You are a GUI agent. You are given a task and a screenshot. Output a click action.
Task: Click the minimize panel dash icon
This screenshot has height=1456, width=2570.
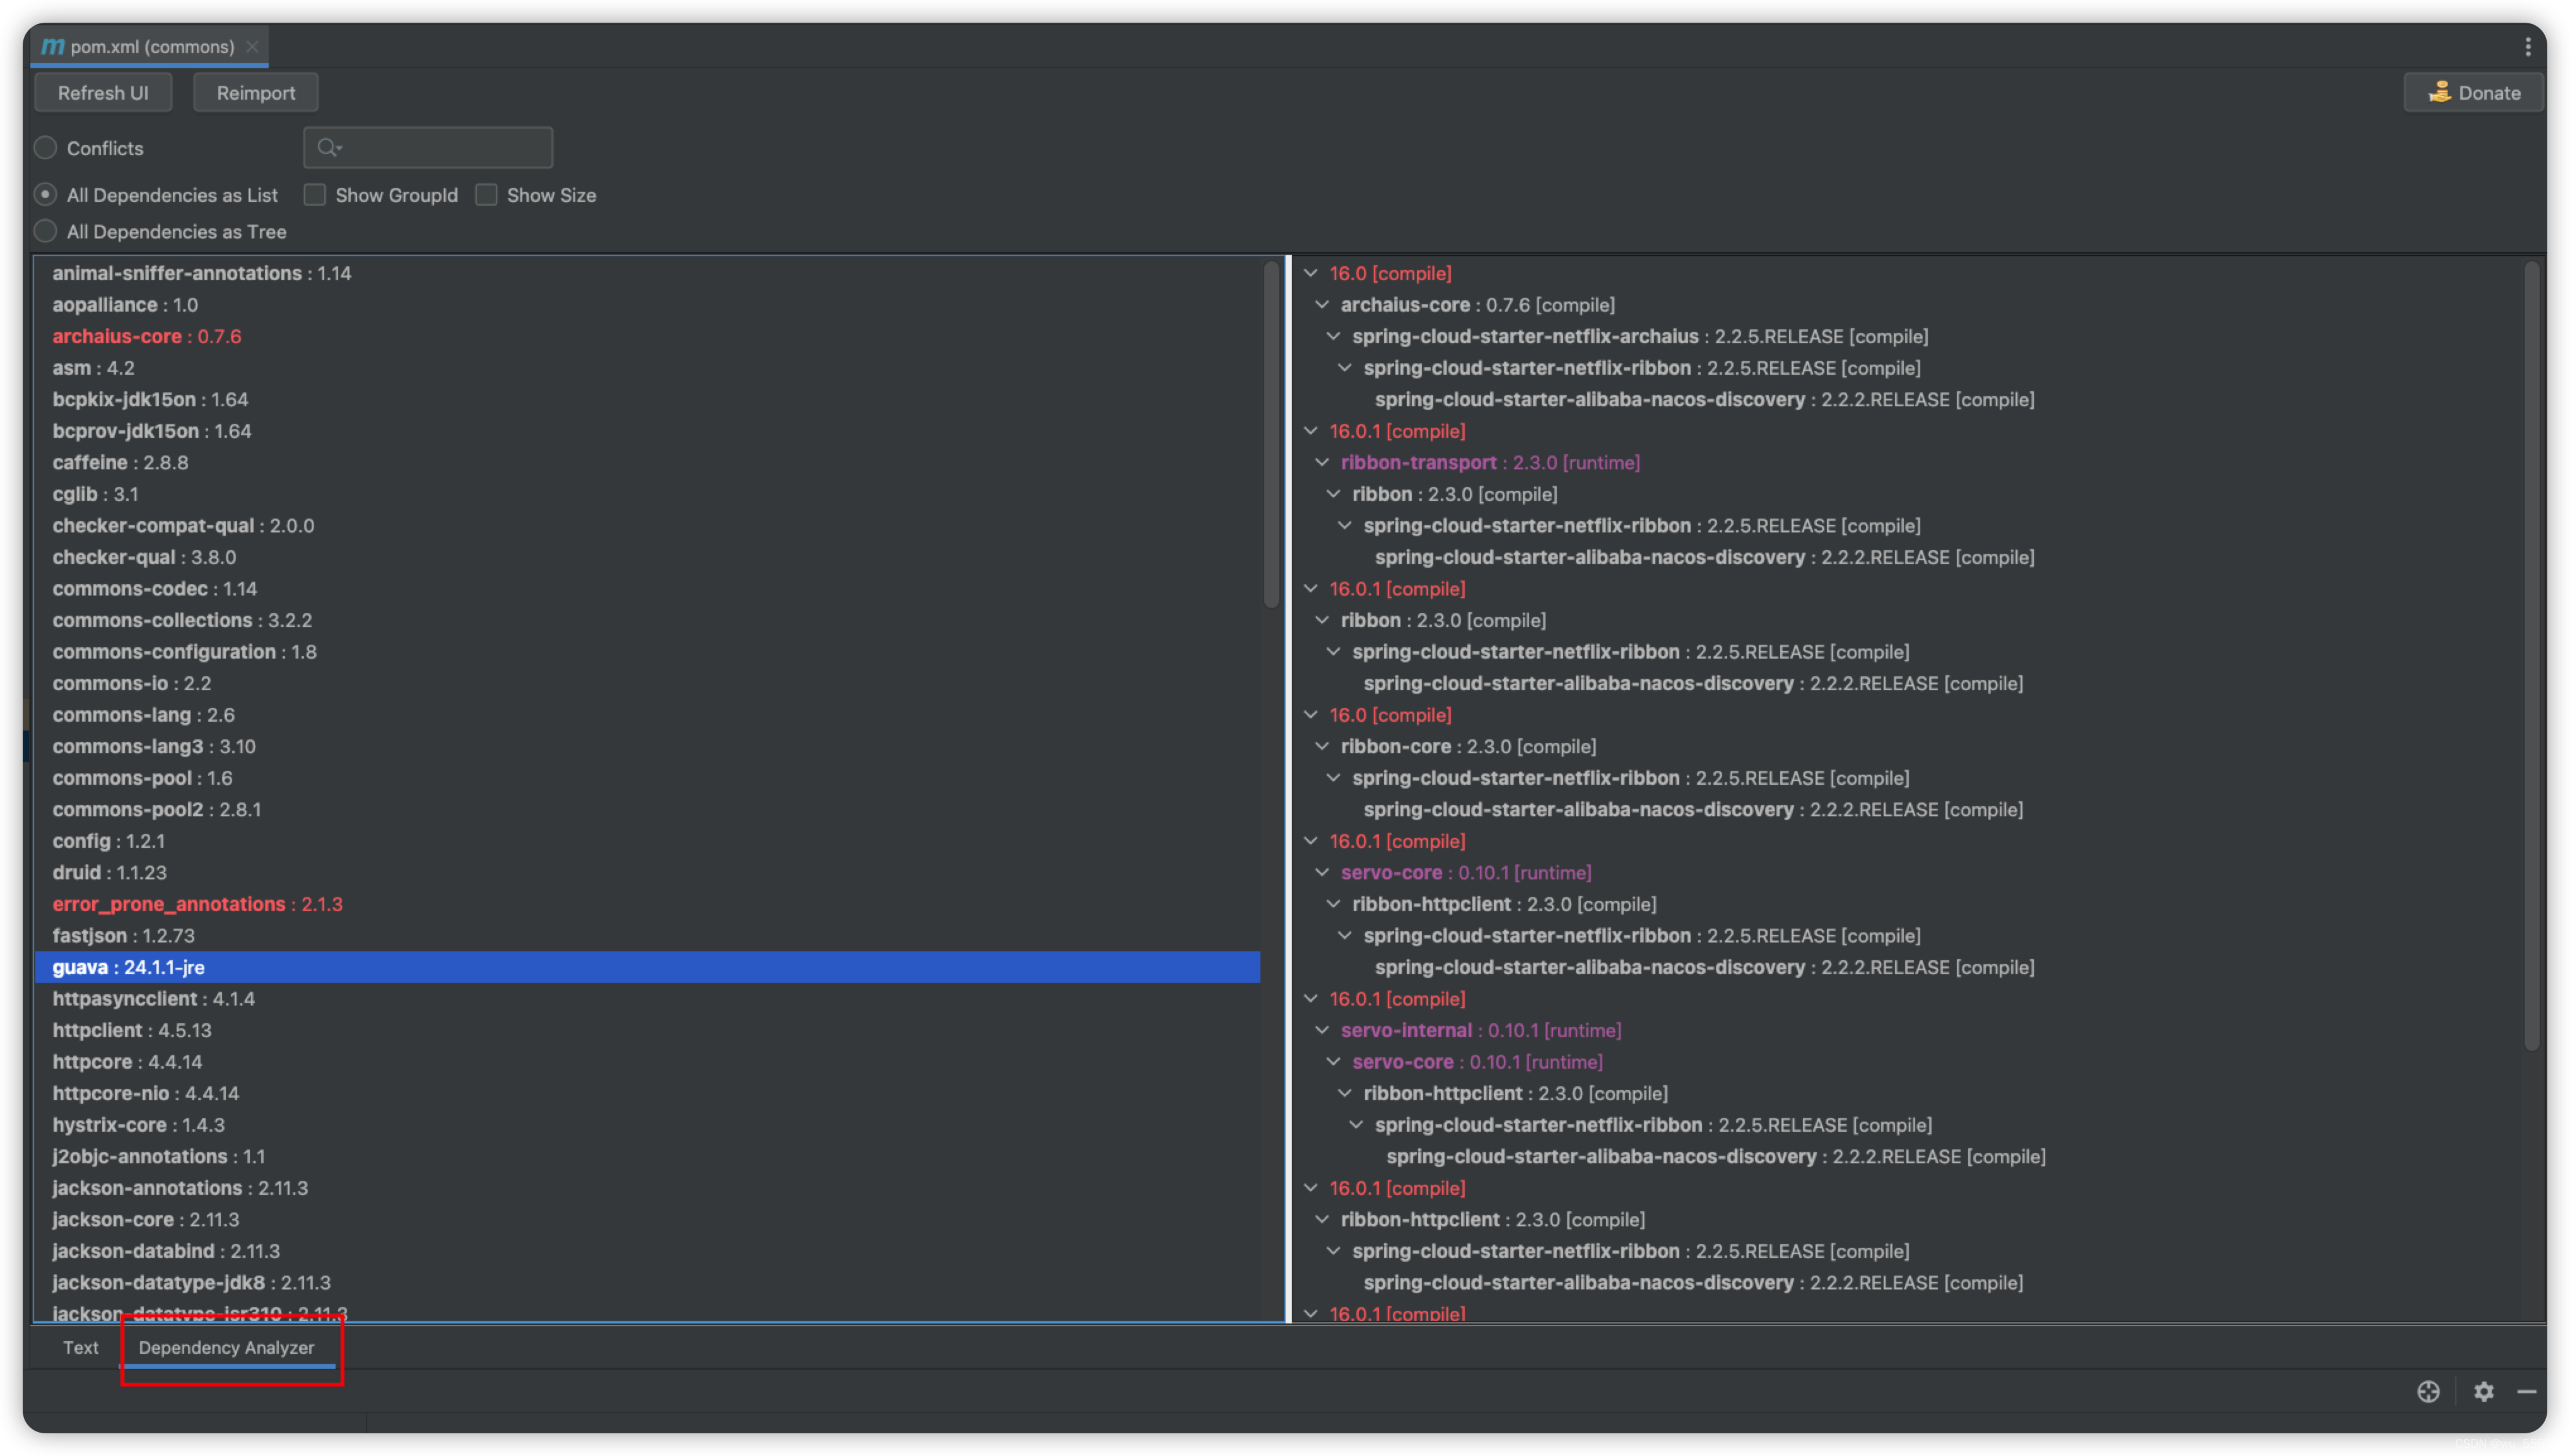(x=2527, y=1391)
